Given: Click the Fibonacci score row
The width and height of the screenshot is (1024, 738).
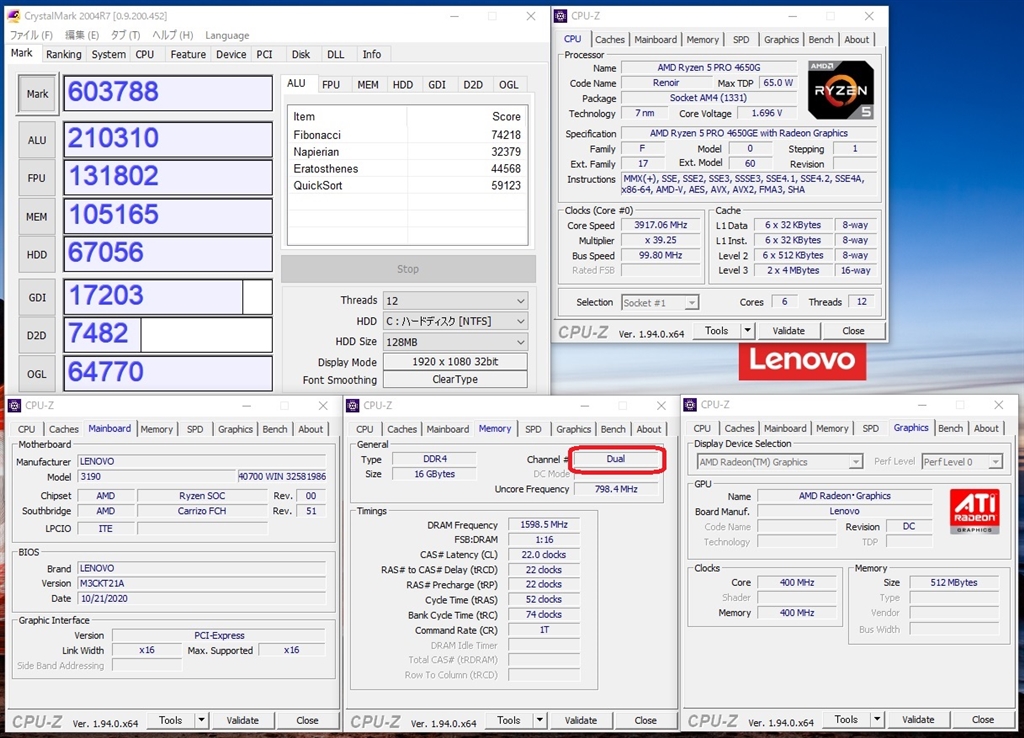Looking at the screenshot, I should tap(407, 135).
